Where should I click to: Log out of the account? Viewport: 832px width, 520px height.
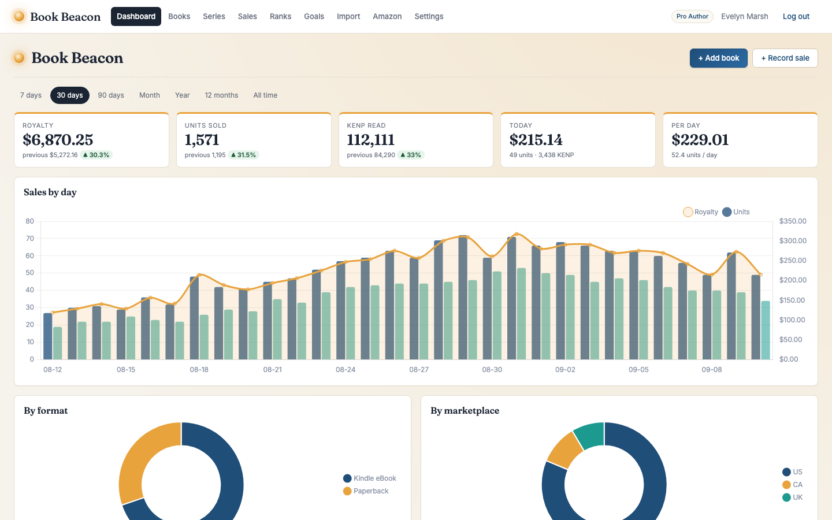pos(796,16)
